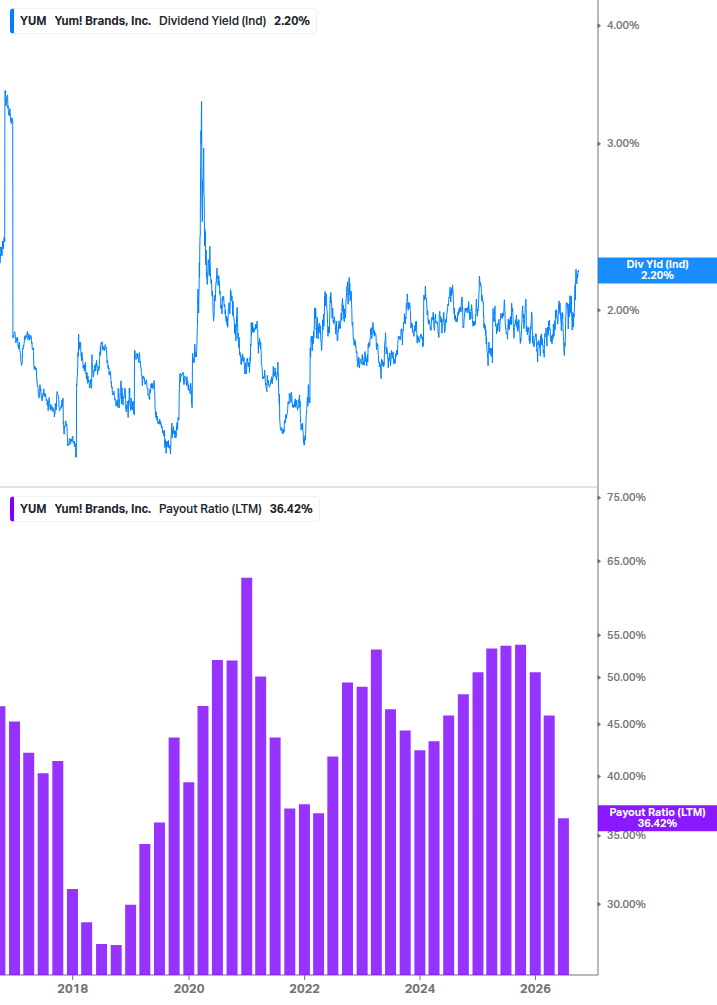The height and width of the screenshot is (1005, 717).
Task: Click the purple Payout Ratio (LTM) 36.42% axis tag
Action: (x=657, y=818)
